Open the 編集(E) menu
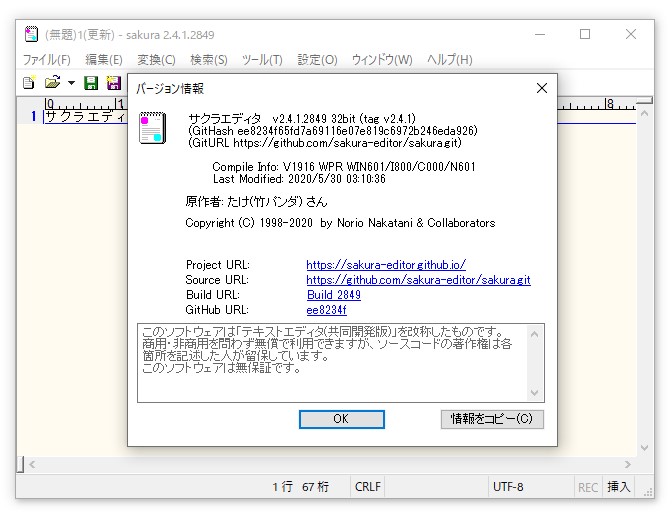This screenshot has height=519, width=672. (x=104, y=60)
